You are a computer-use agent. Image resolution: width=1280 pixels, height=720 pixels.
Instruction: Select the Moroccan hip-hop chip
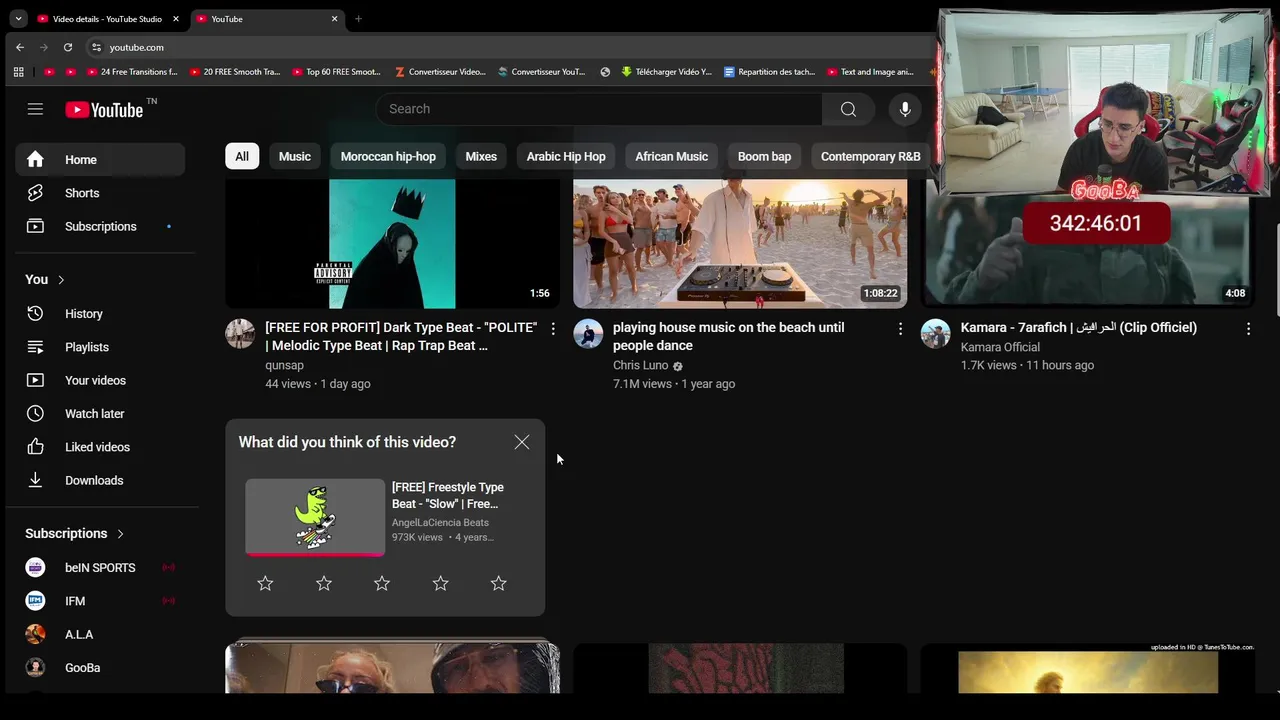click(388, 156)
